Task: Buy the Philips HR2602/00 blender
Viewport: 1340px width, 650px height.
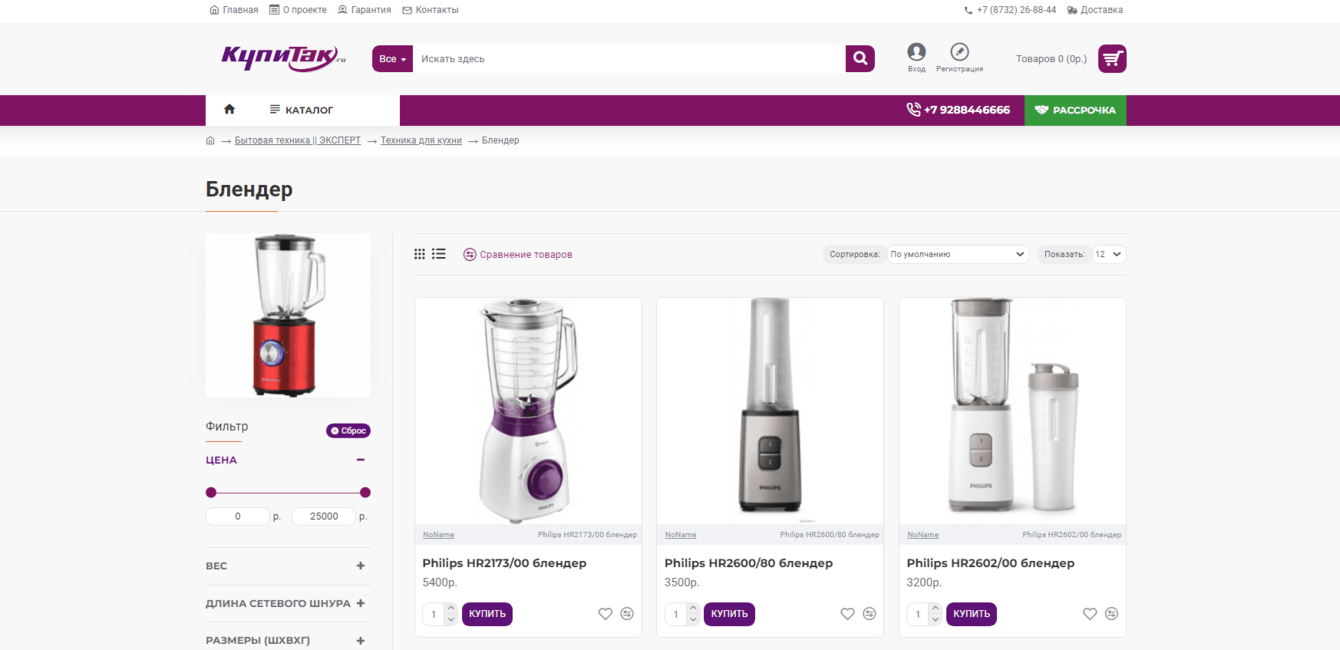Action: pos(971,614)
